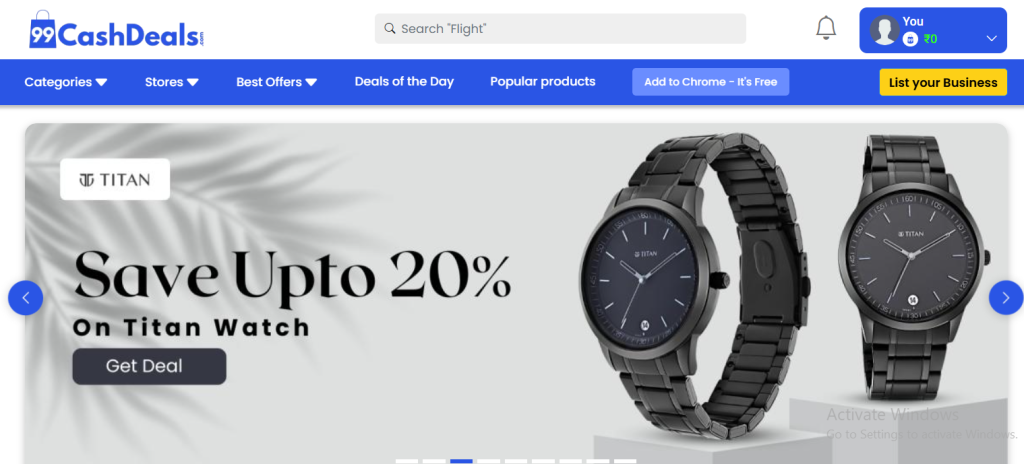Open Deals of the Day page

[x=404, y=82]
